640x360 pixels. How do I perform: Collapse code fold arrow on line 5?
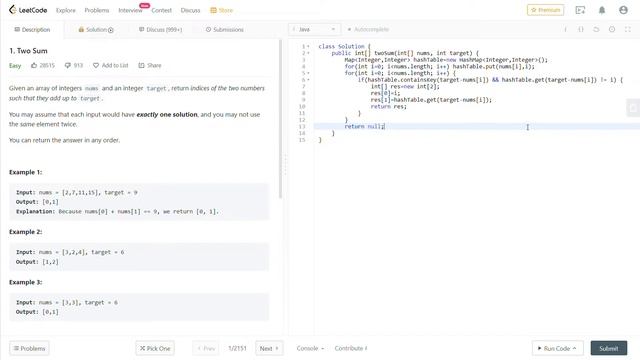pos(308,73)
